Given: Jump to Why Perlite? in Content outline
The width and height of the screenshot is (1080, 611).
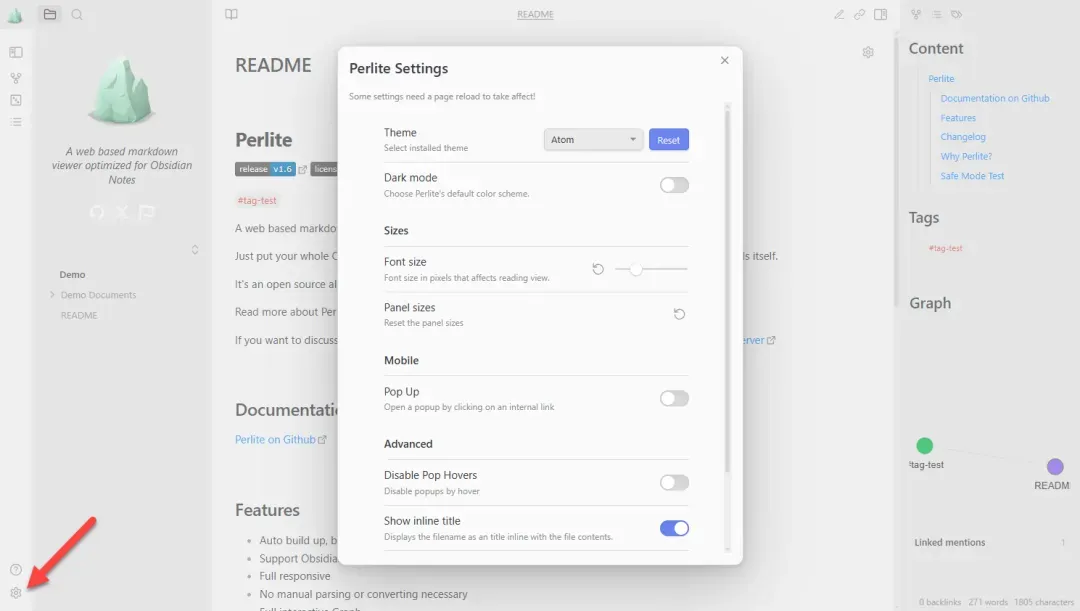Looking at the screenshot, I should coord(966,156).
